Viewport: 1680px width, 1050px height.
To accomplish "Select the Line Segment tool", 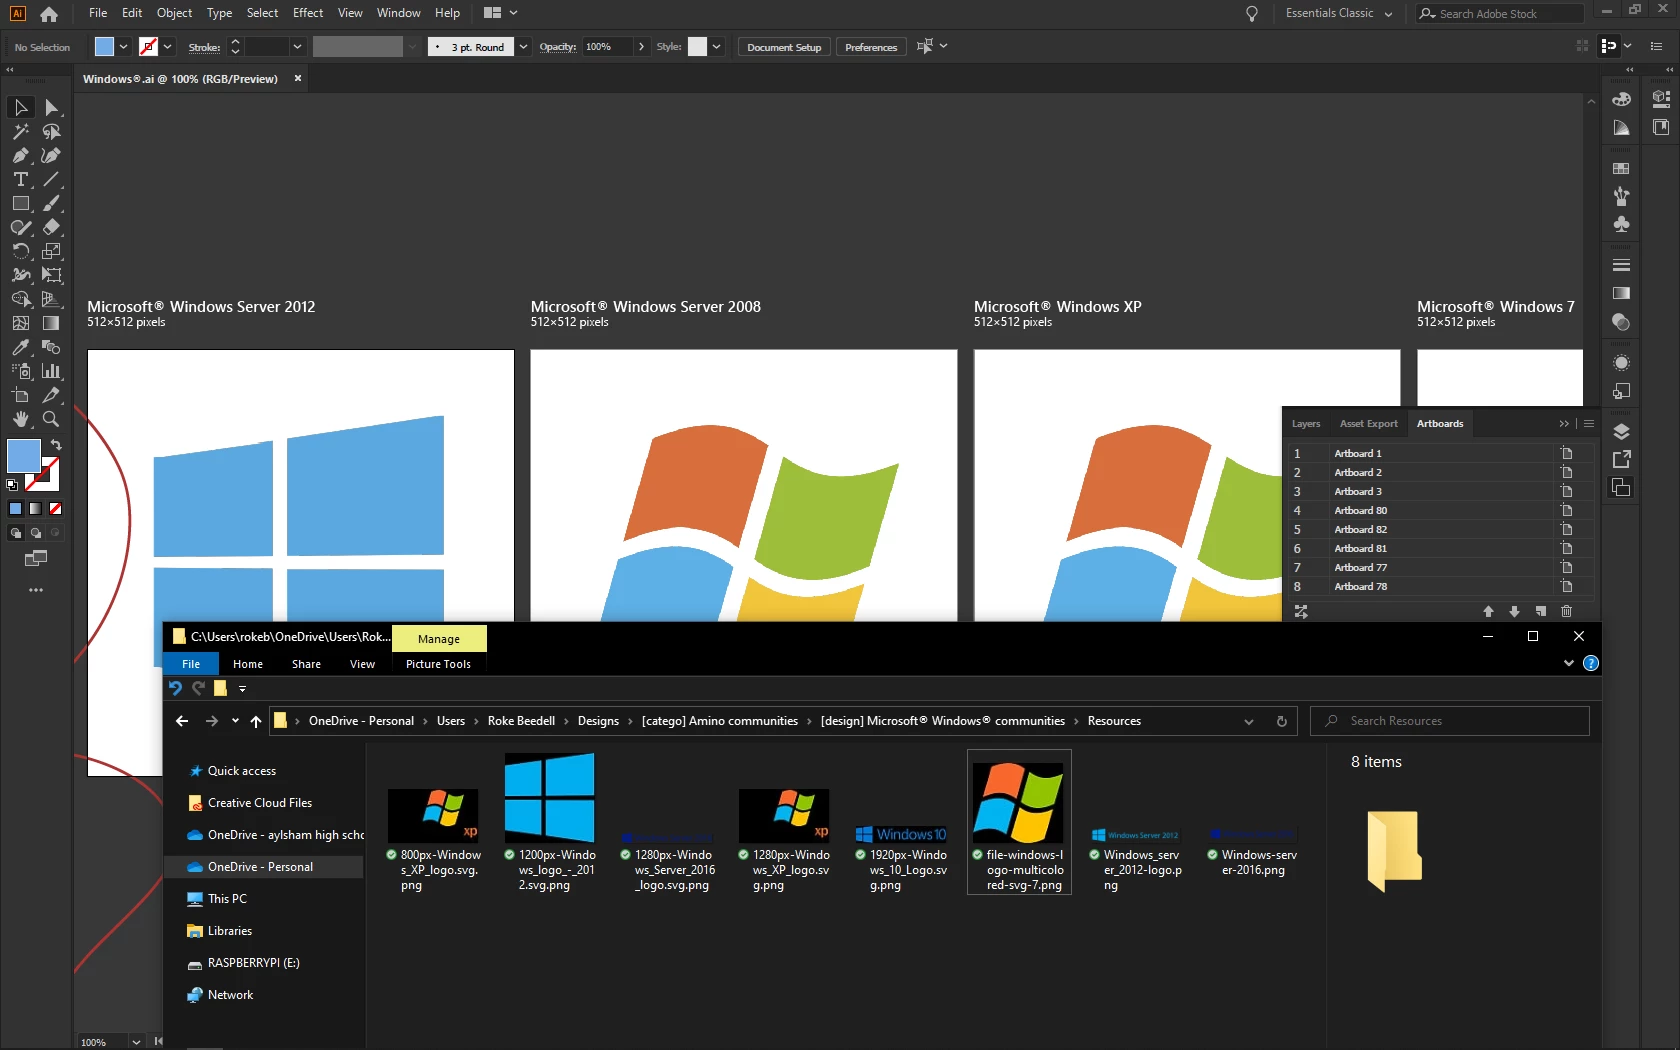I will point(51,179).
